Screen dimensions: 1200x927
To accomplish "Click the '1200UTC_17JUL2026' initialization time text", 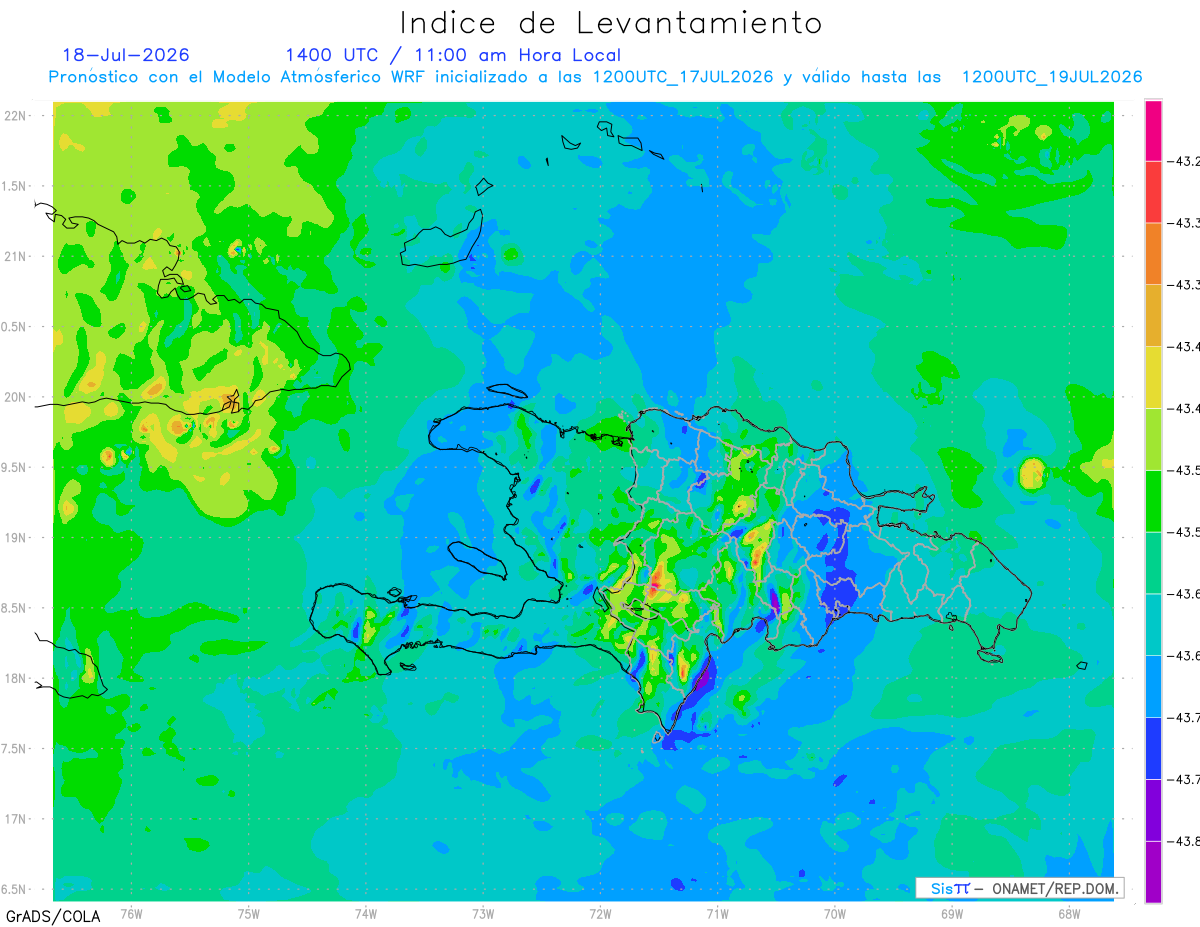I will (682, 77).
